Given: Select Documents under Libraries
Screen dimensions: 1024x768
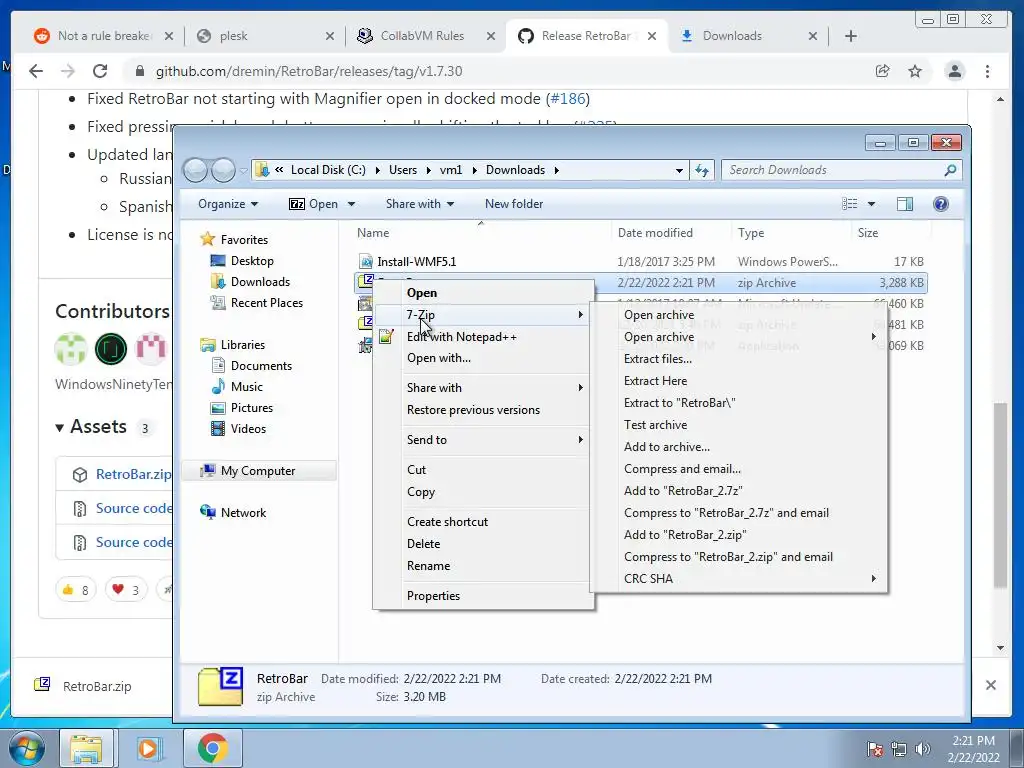Looking at the screenshot, I should pos(261,366).
